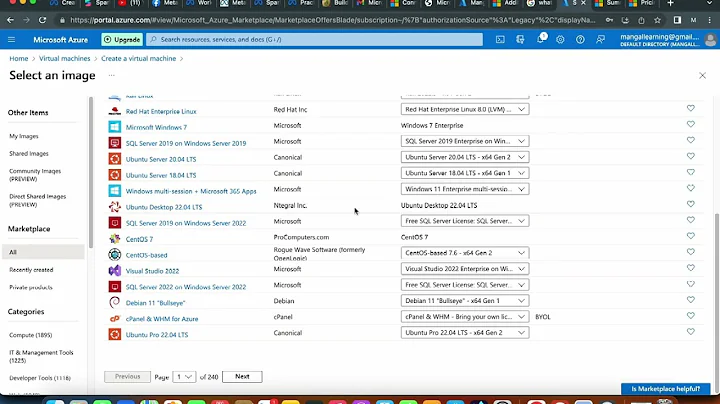The height and width of the screenshot is (404, 720).
Task: Go to the Next page
Action: pos(242,376)
